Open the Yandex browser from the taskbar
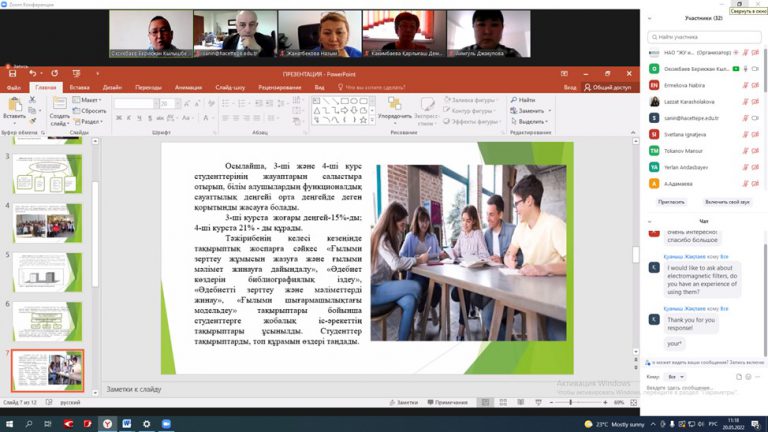Screen dimensions: 768x432 (105, 424)
